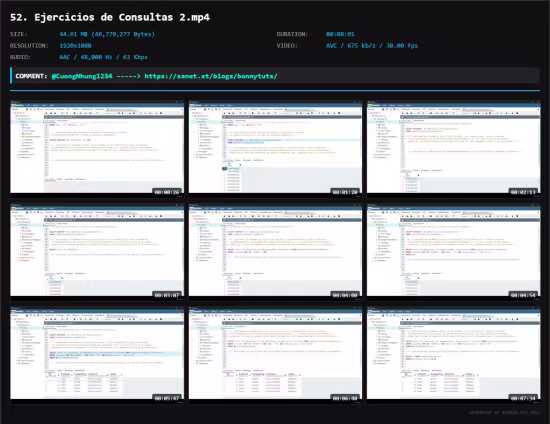Screen dimensions: 550x424
Task: Select the video value 'AVC / 675 kb/s / 30.00 fps'
Action: 372,46
